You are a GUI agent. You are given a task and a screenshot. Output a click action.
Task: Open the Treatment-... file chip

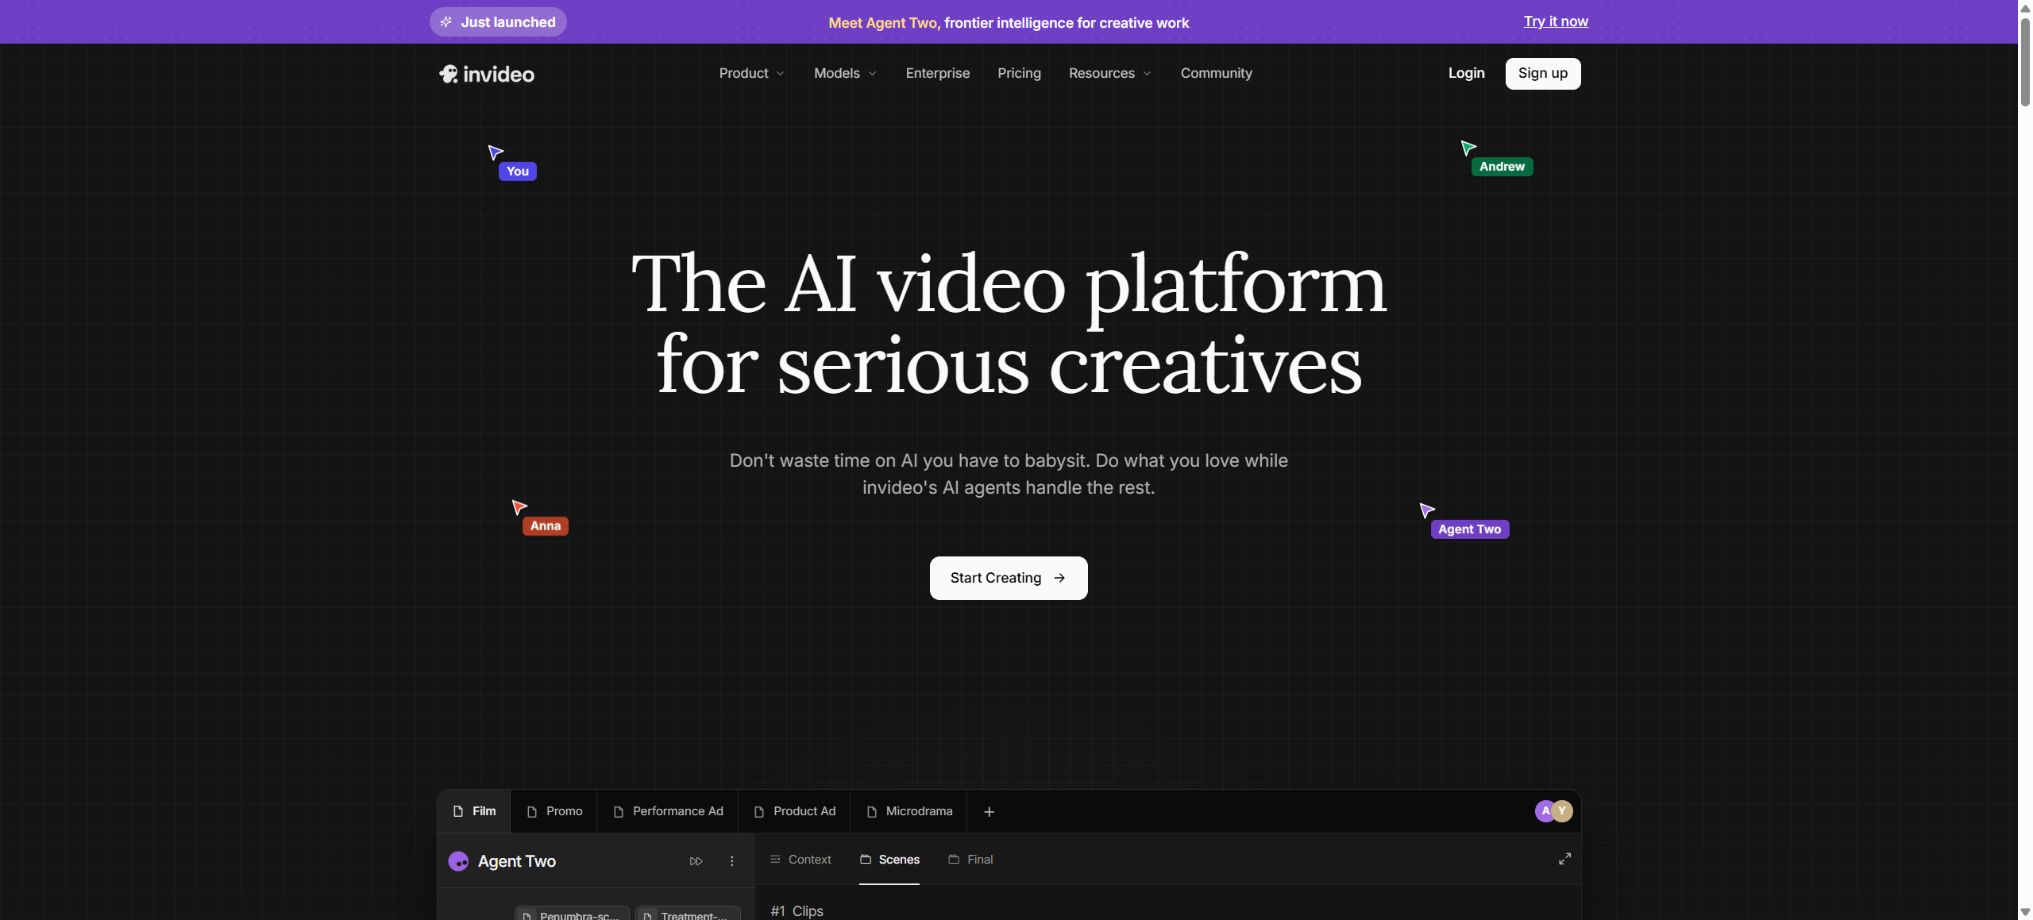688,914
